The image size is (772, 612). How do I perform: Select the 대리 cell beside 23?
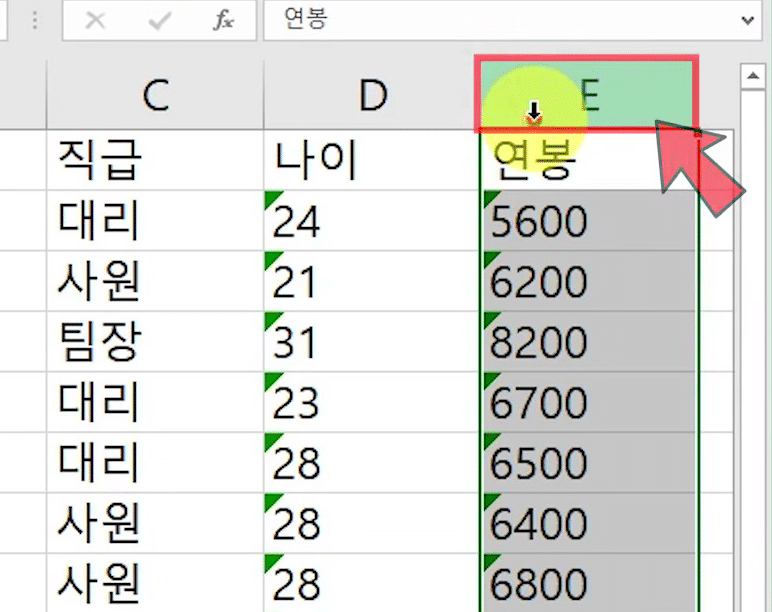tap(155, 402)
